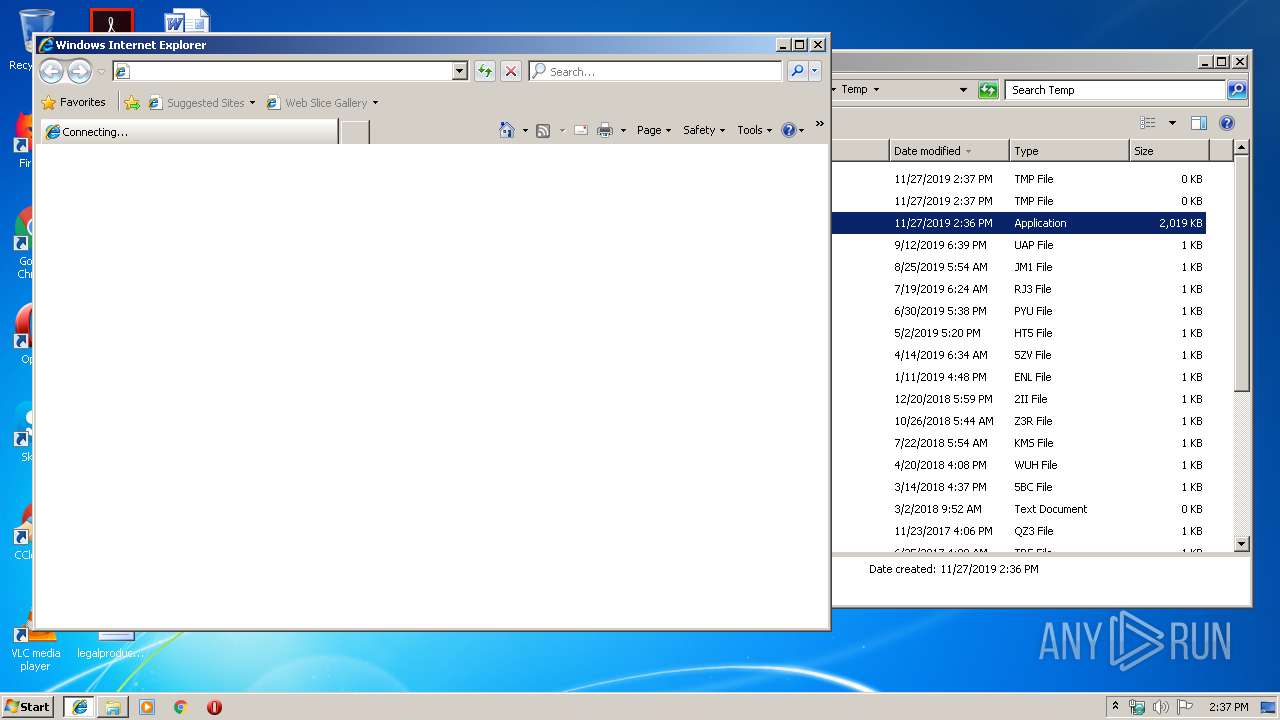Click the search magnifier in Temp Explorer window
The image size is (1280, 720).
click(x=1237, y=90)
